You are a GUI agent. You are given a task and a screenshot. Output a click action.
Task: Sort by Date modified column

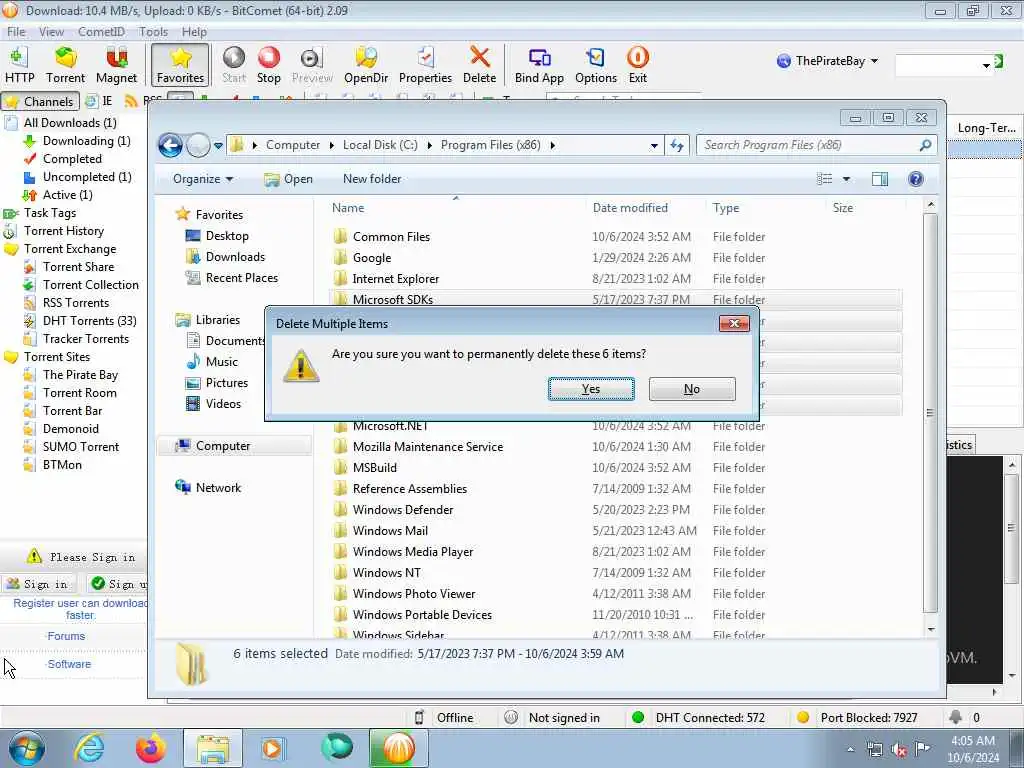point(630,208)
